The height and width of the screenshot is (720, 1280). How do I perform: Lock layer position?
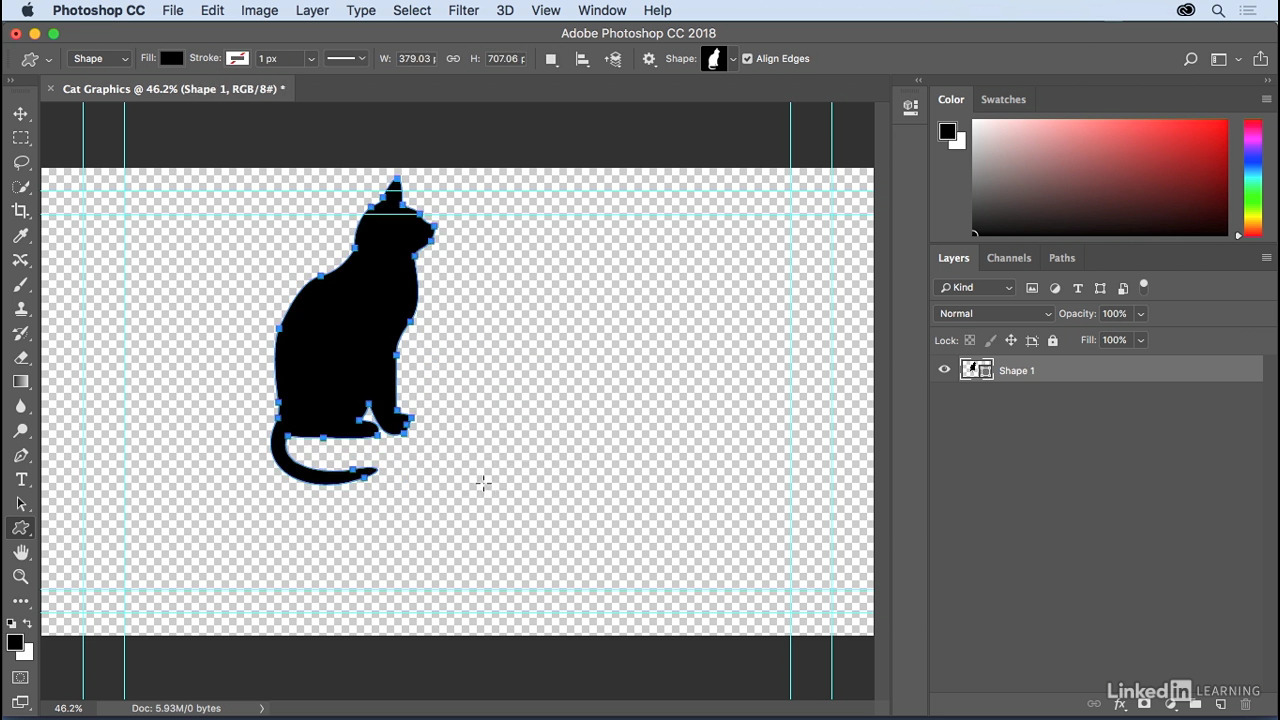pos(1011,340)
